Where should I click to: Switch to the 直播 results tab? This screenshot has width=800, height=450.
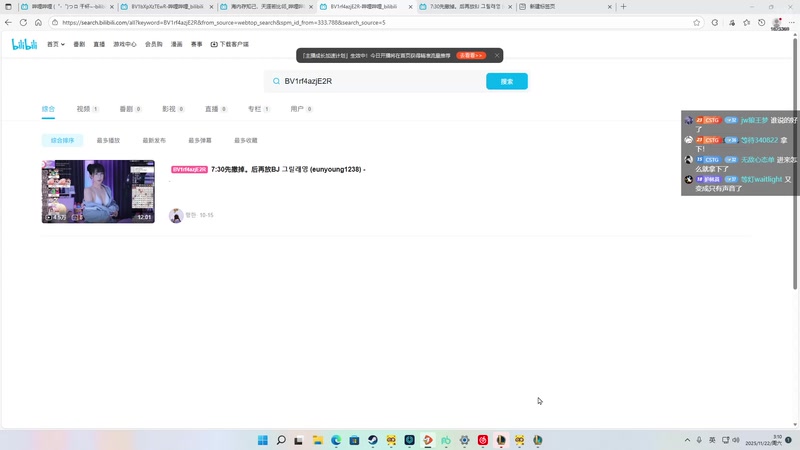(216, 109)
